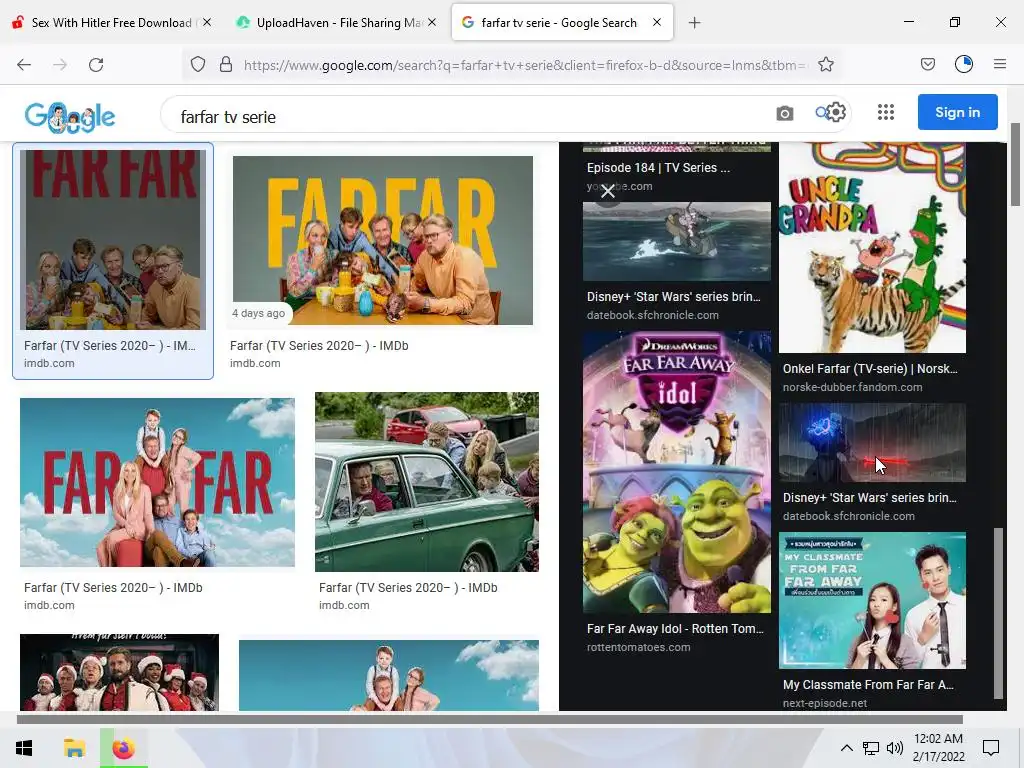
Task: Close the farfar tv serie Google Search tab
Action: 657,23
